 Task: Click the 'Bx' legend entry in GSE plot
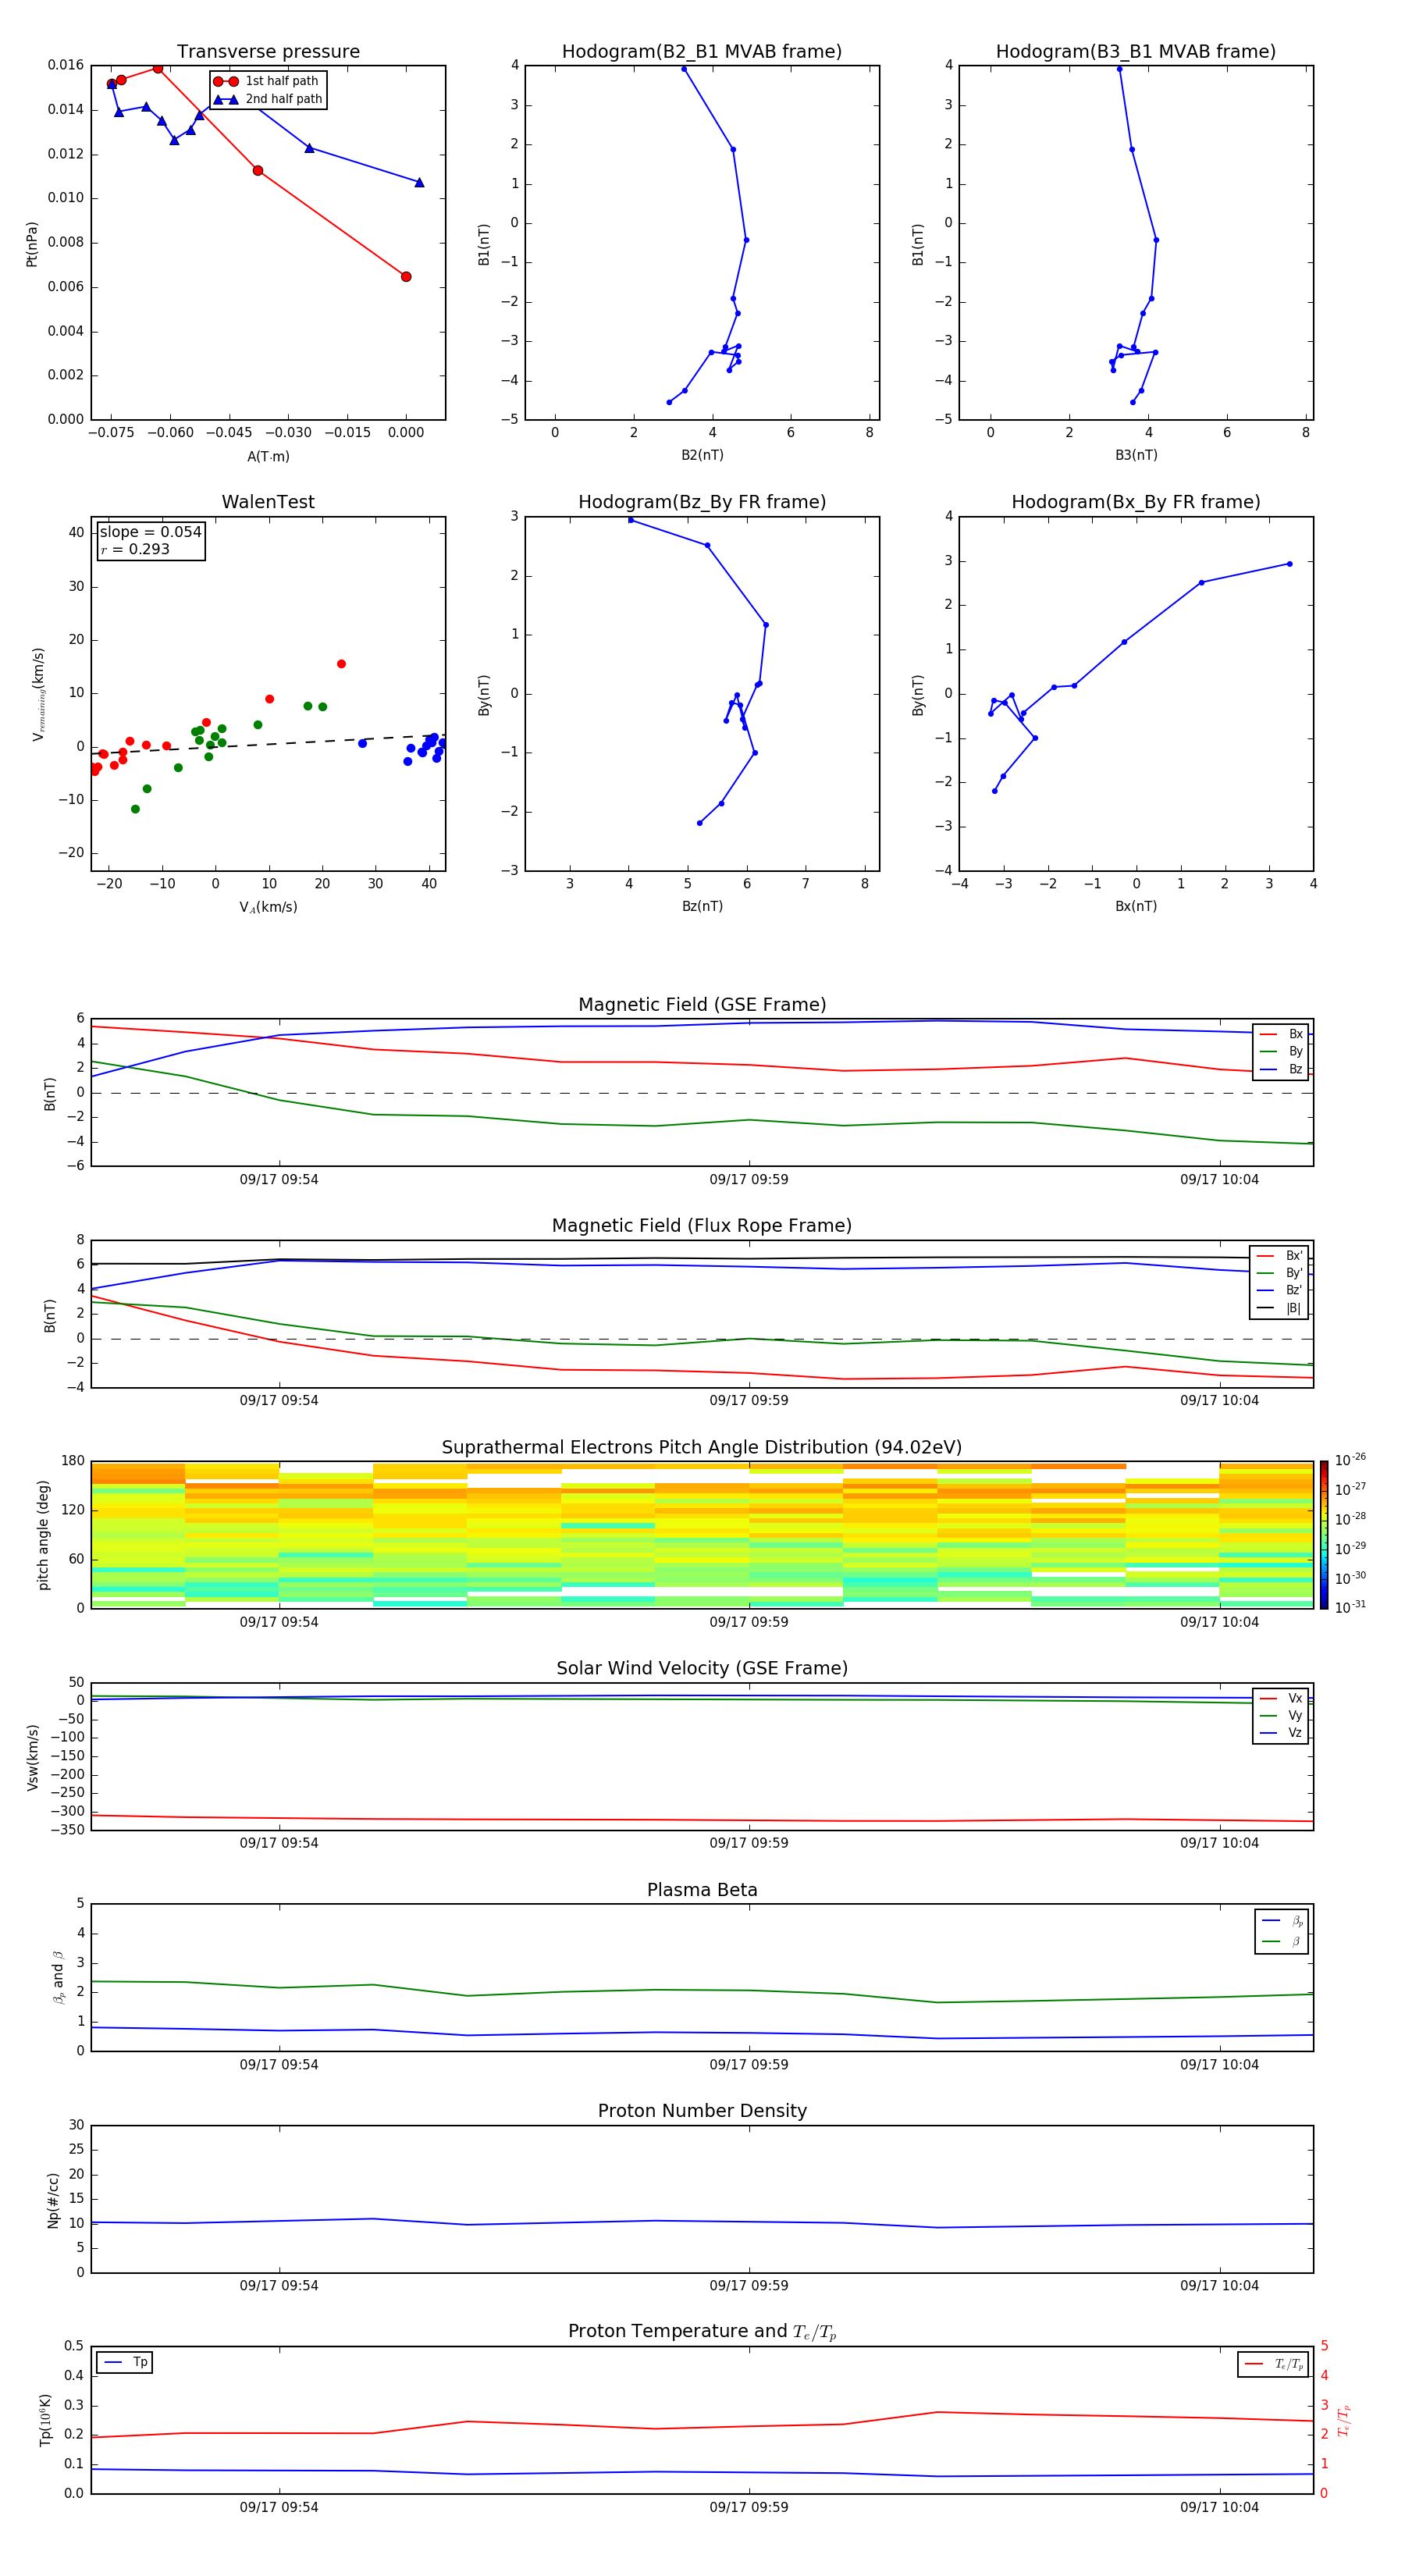pyautogui.click(x=1281, y=1034)
